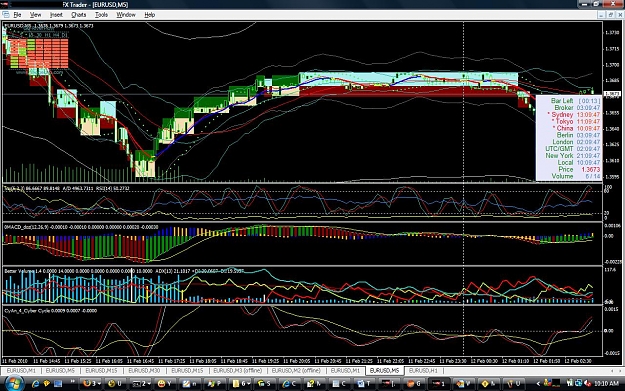Image resolution: width=625 pixels, height=391 pixels.
Task: Open the Insert menu
Action: click(x=56, y=15)
